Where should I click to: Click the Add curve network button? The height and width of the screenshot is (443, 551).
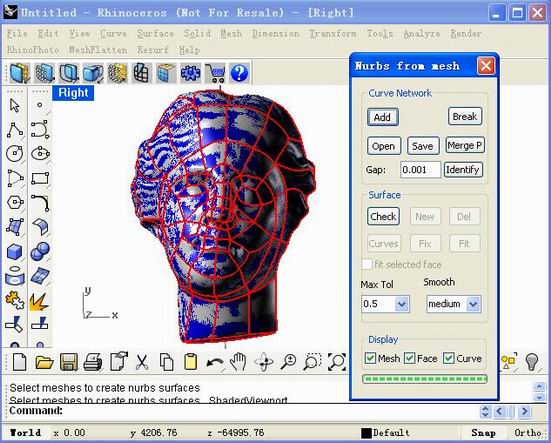[x=383, y=117]
